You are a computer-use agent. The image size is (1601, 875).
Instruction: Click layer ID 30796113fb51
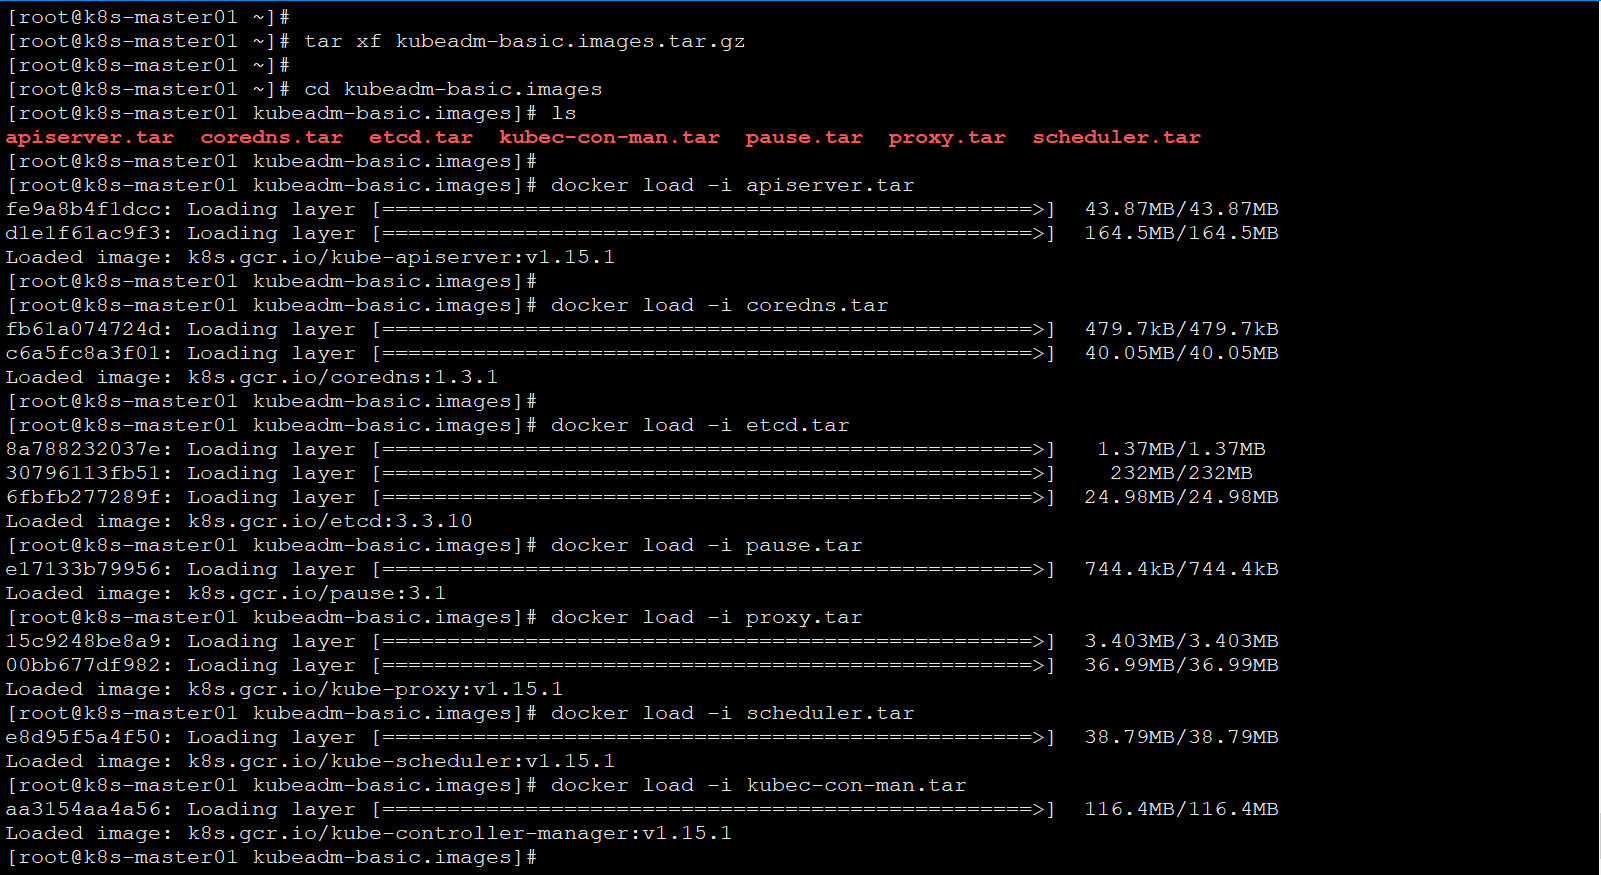point(84,473)
